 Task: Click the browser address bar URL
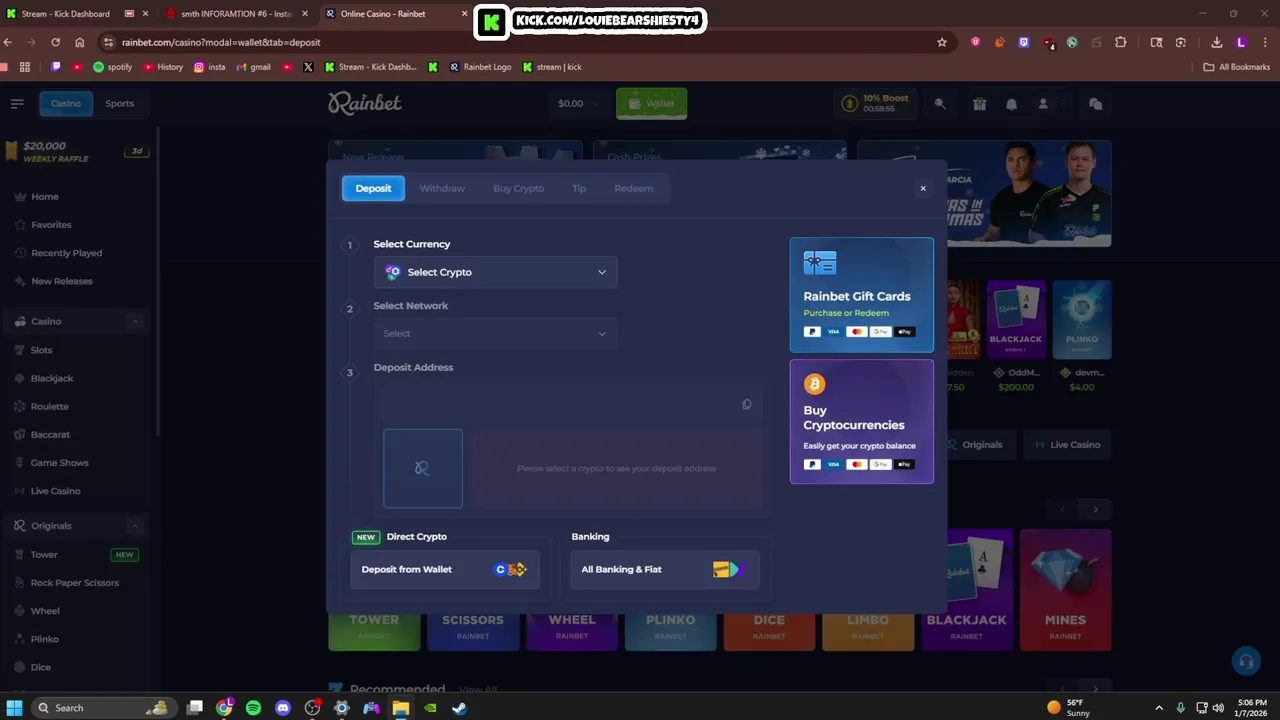[x=221, y=42]
